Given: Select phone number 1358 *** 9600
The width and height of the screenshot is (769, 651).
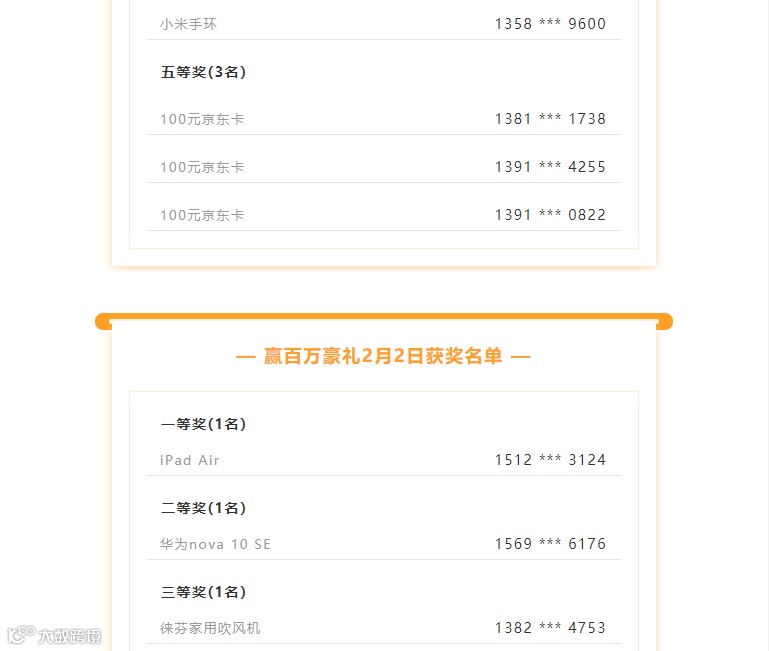Looking at the screenshot, I should [x=550, y=24].
